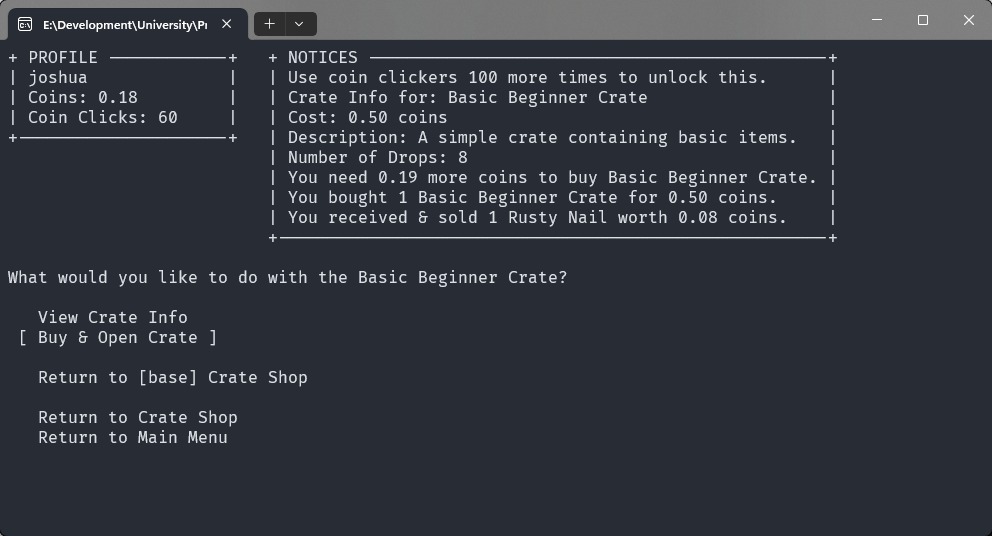Click the PROFILE panel header
Image resolution: width=992 pixels, height=536 pixels.
63,57
